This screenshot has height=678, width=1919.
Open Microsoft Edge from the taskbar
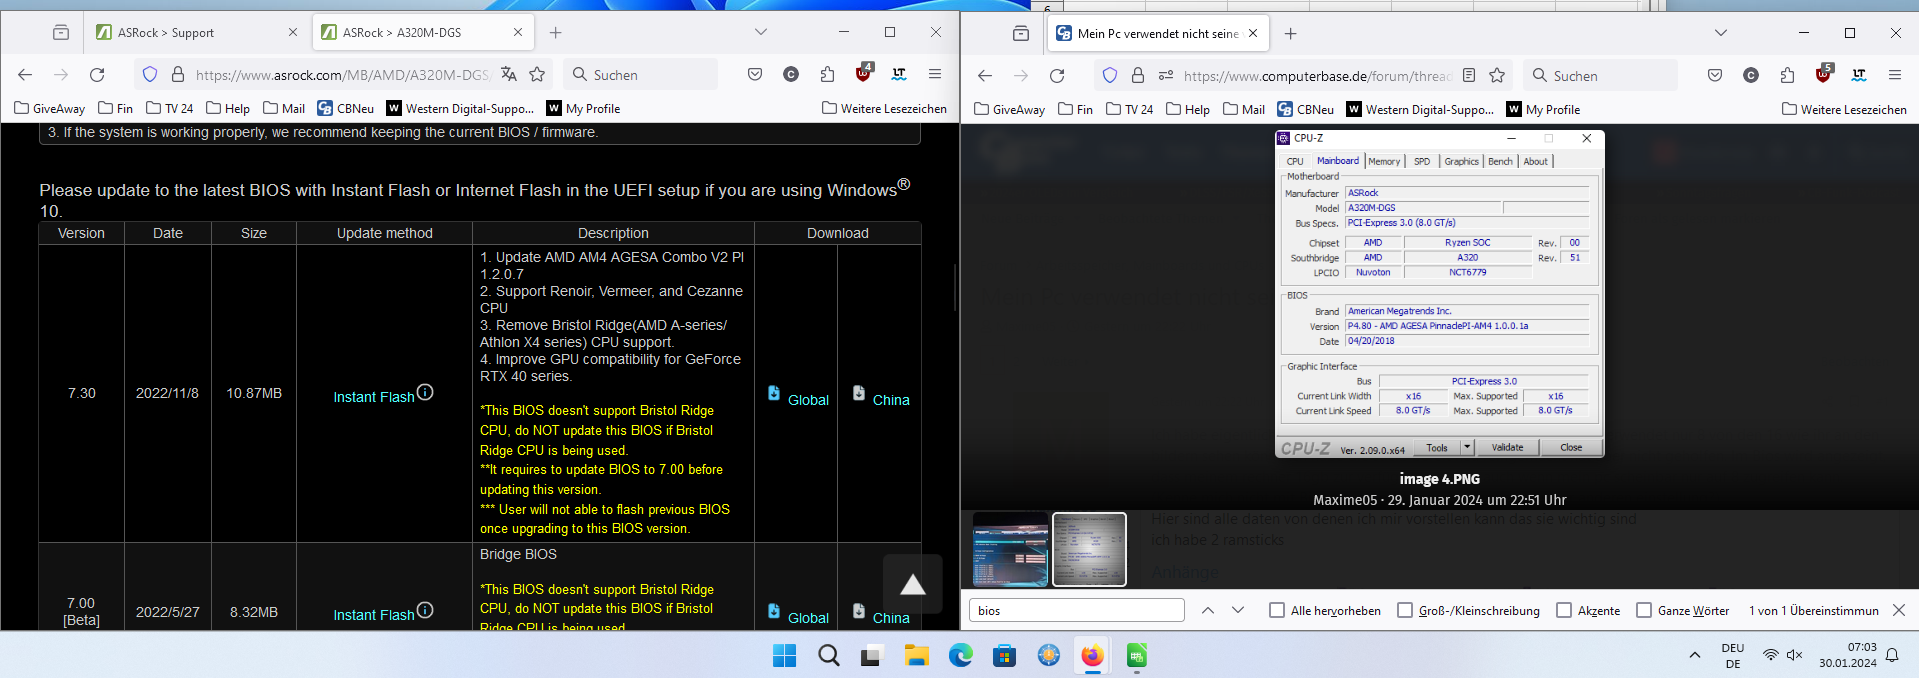pos(961,655)
